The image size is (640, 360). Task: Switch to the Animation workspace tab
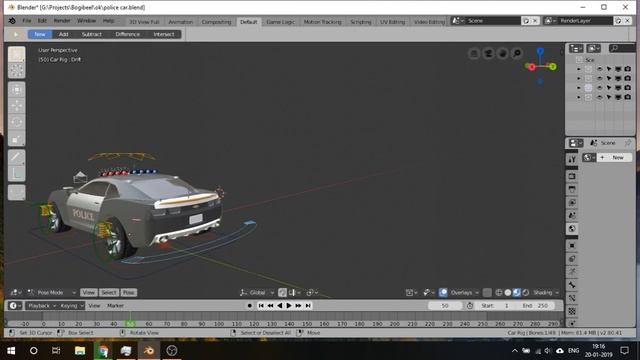point(180,22)
